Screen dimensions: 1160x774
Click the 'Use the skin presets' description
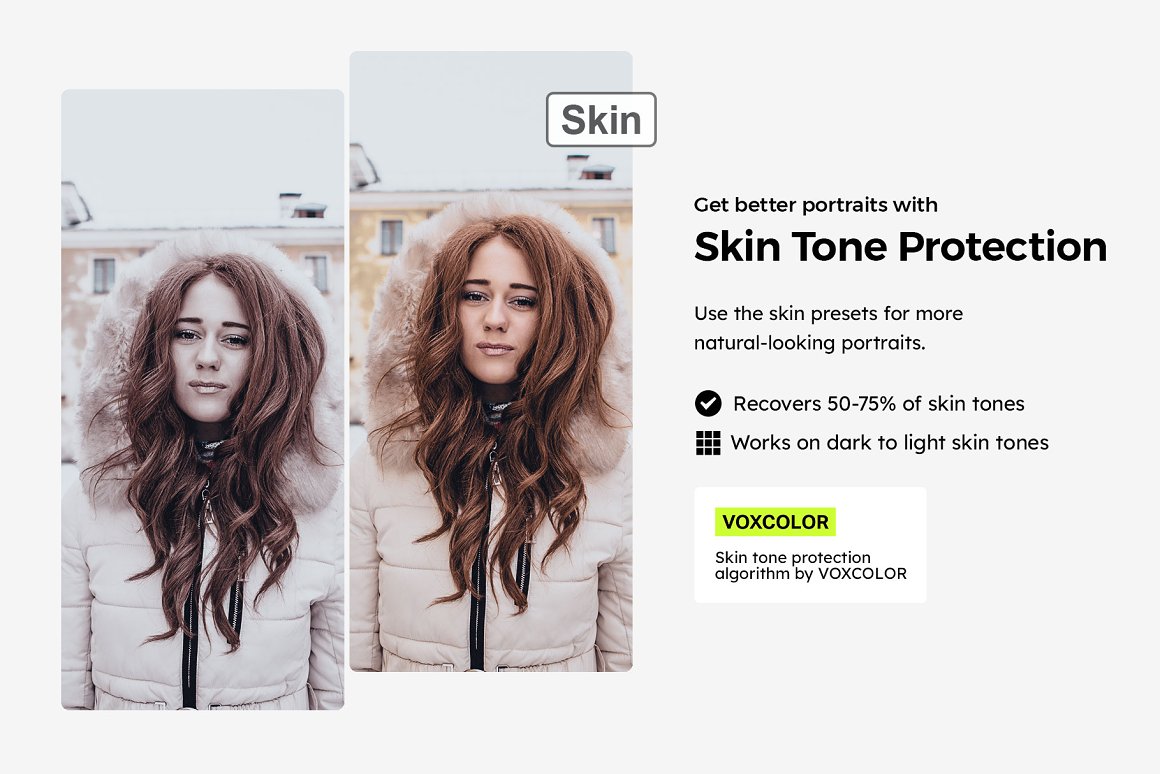pos(829,328)
